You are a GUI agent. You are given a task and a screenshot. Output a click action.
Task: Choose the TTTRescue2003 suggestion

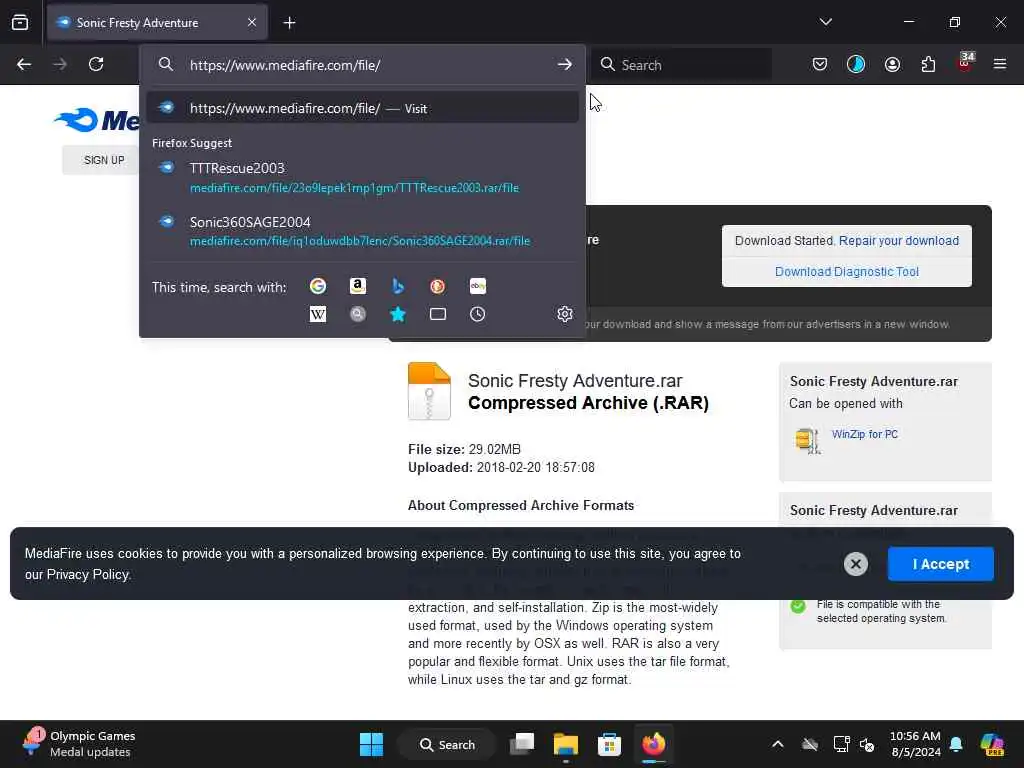[362, 178]
